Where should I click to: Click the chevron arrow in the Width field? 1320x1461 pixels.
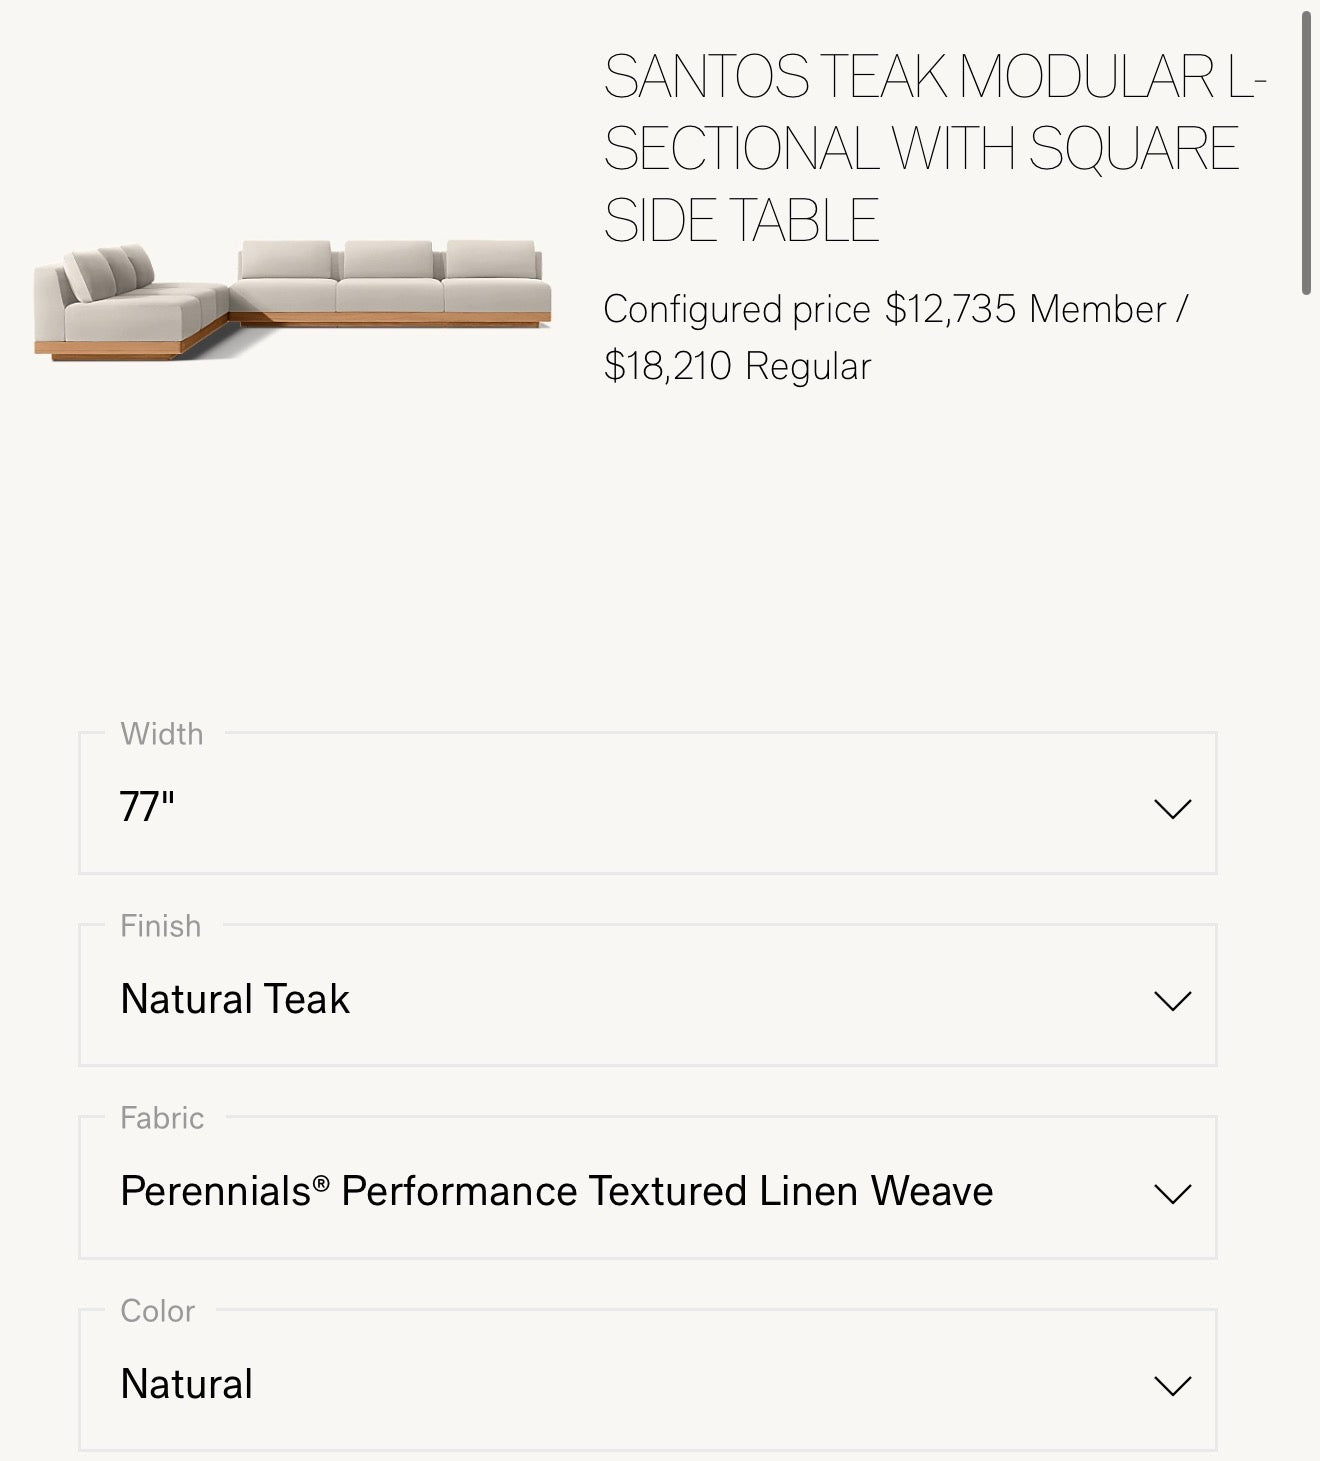tap(1172, 808)
